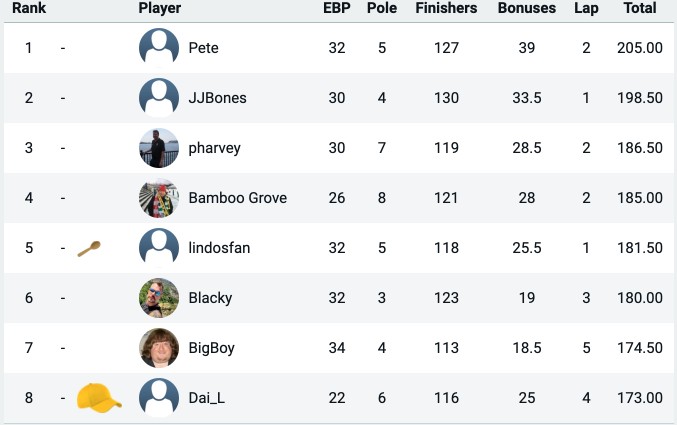Click the yellow cap icon beside Dai_L
This screenshot has height=425, width=677.
point(99,398)
